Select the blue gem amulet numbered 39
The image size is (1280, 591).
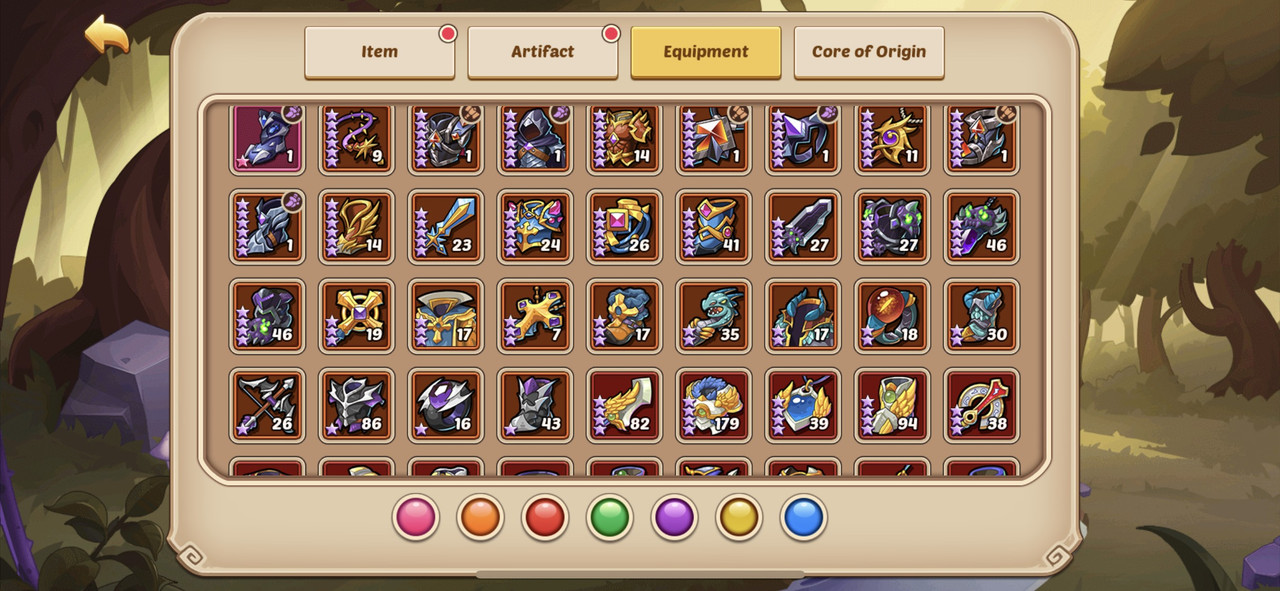coord(804,406)
